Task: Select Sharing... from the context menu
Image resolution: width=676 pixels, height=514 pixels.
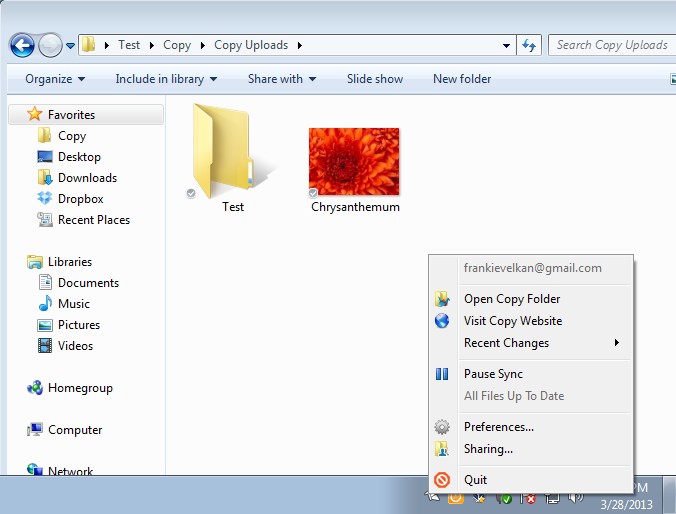Action: pyautogui.click(x=488, y=449)
